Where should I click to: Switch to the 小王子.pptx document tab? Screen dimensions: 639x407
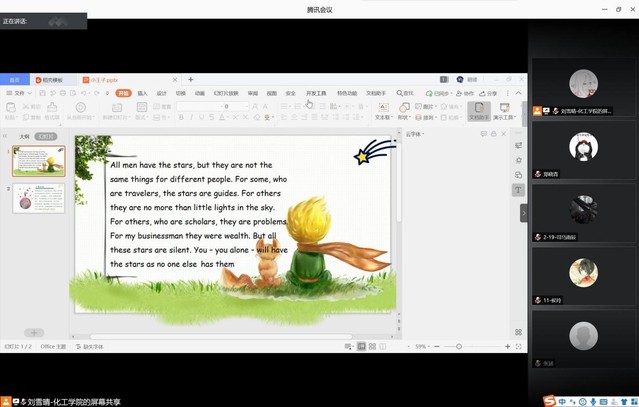(x=103, y=79)
